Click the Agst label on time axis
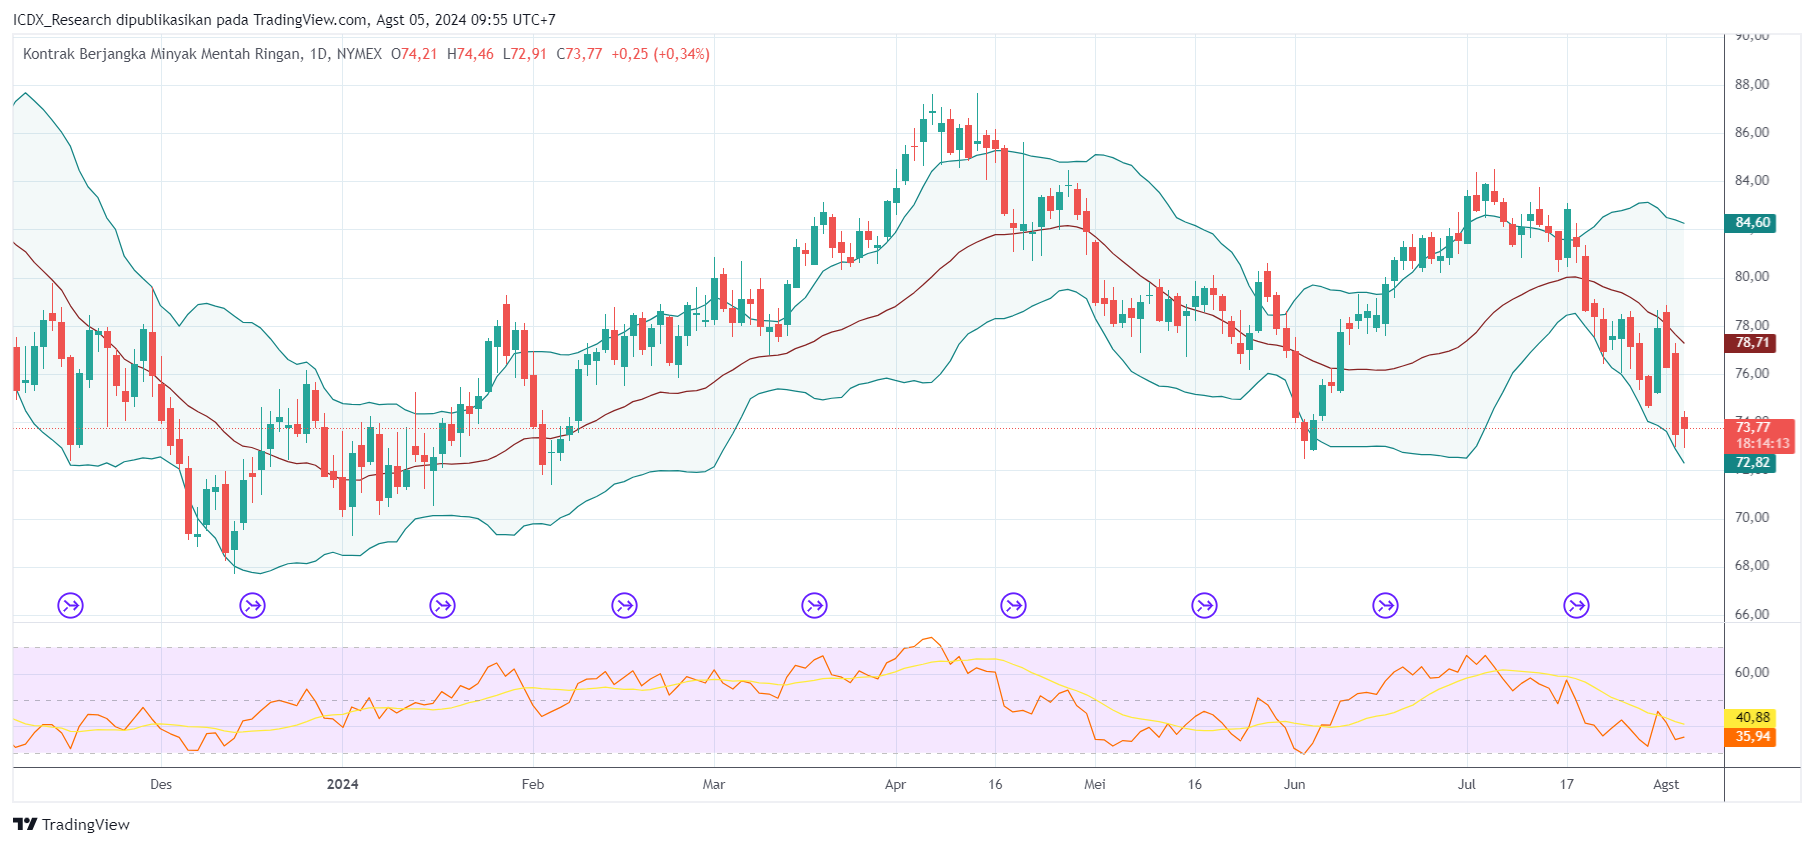1814x846 pixels. click(x=1666, y=784)
